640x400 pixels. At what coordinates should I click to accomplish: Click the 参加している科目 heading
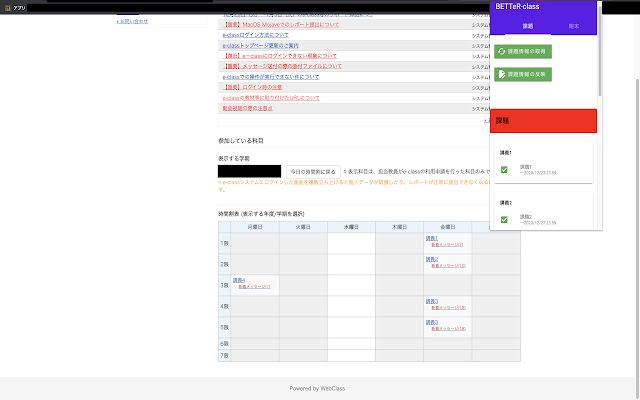pos(241,141)
